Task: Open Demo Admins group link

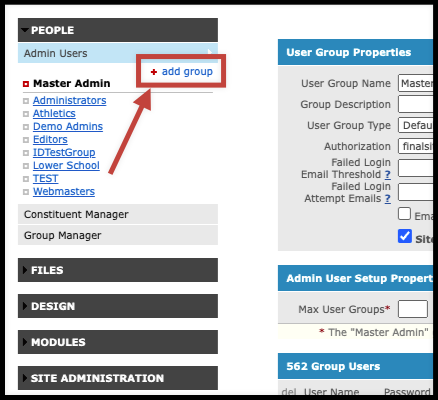Action: click(x=68, y=126)
